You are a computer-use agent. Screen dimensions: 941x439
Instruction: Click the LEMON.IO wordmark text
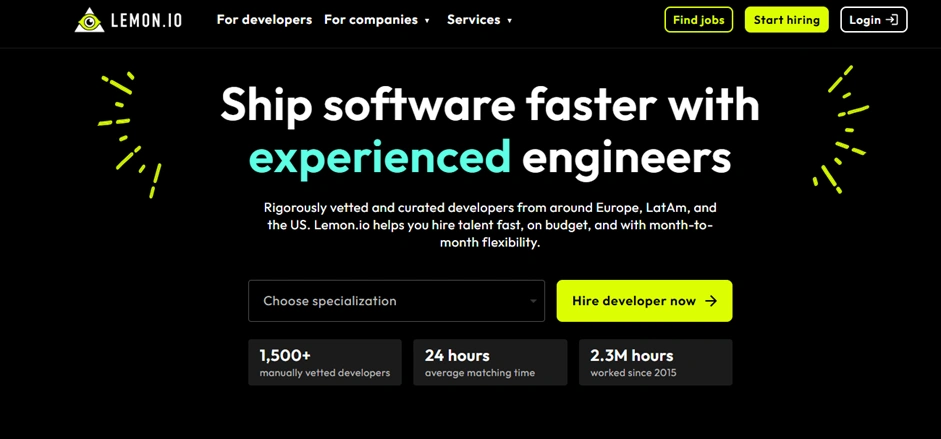[x=146, y=20]
